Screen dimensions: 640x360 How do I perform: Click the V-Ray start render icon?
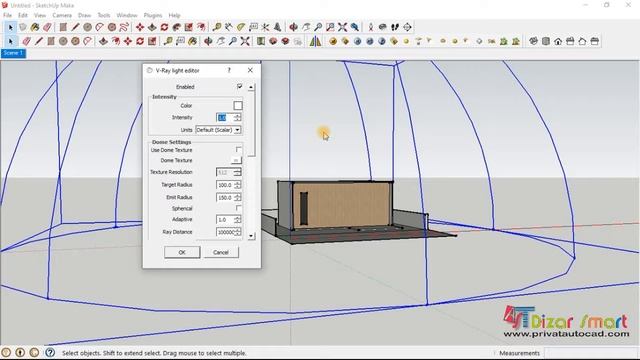(358, 41)
